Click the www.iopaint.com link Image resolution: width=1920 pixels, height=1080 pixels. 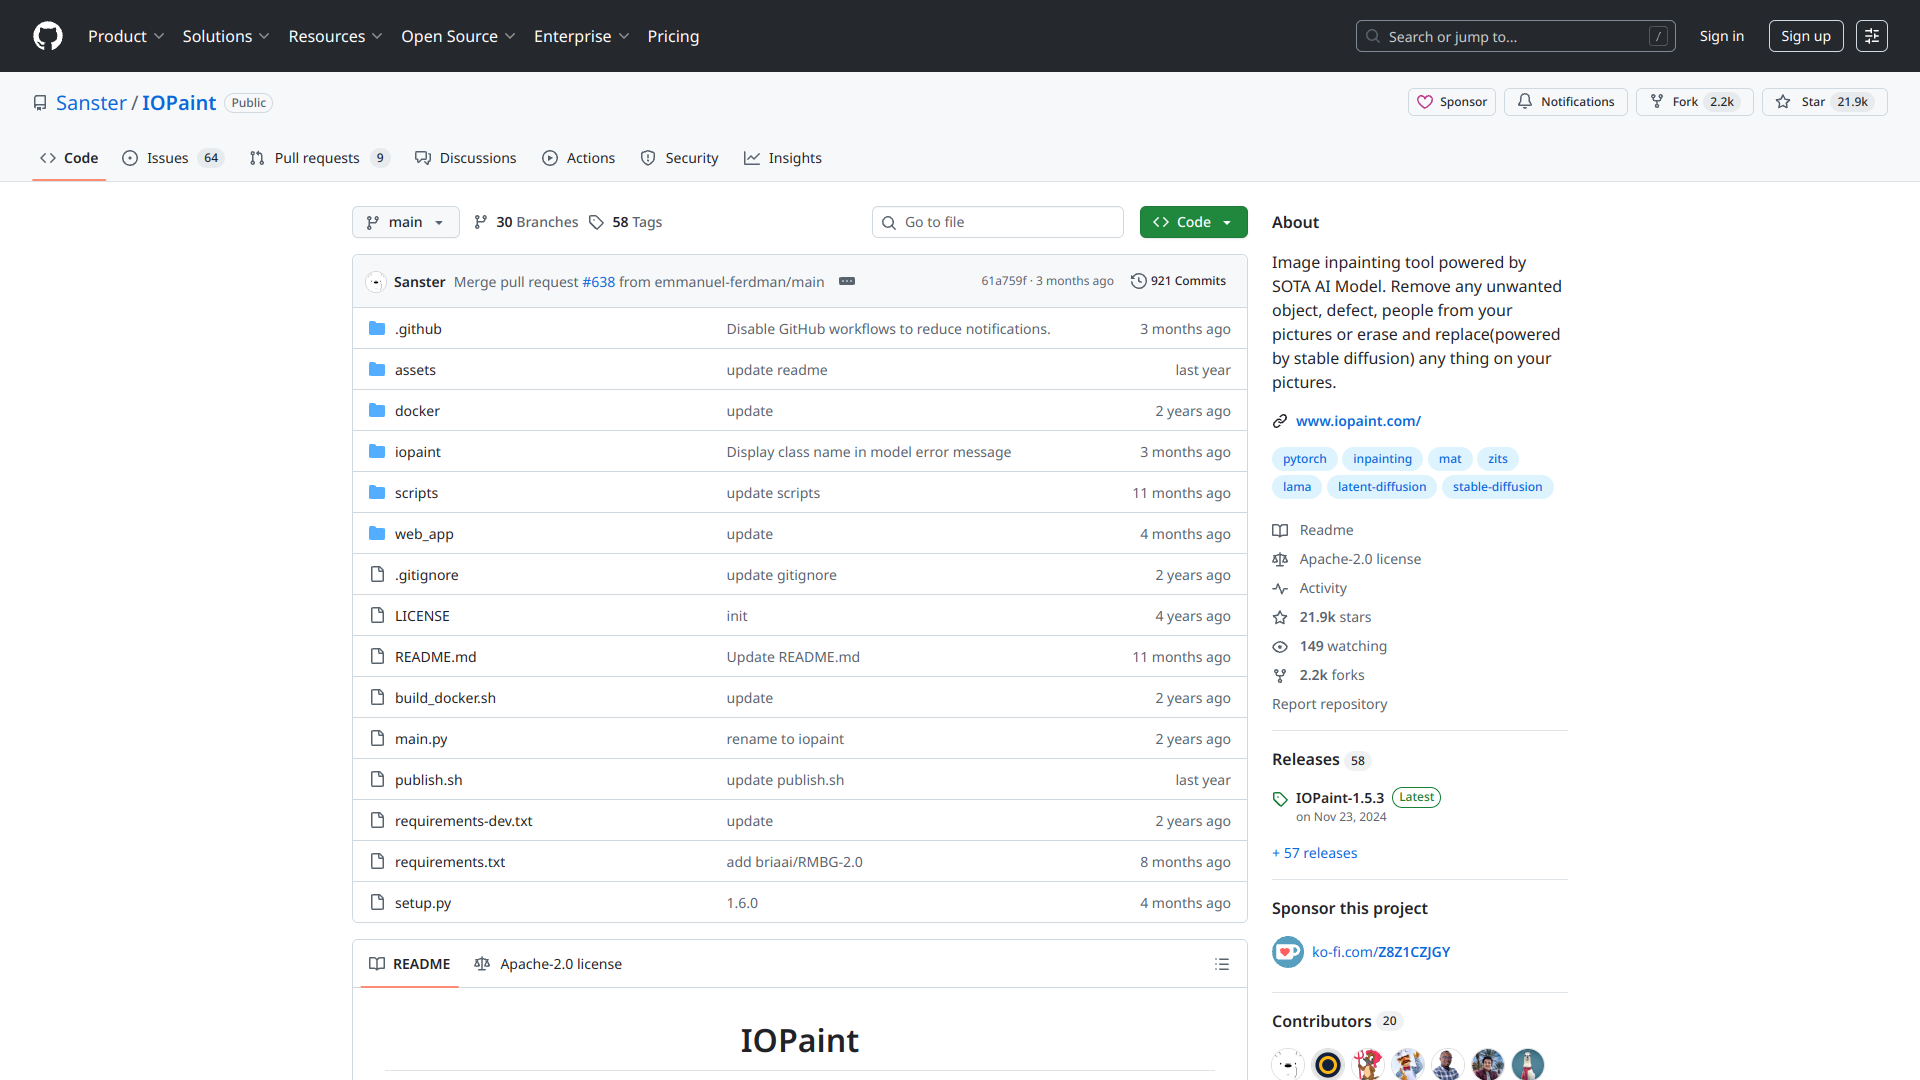click(x=1358, y=421)
